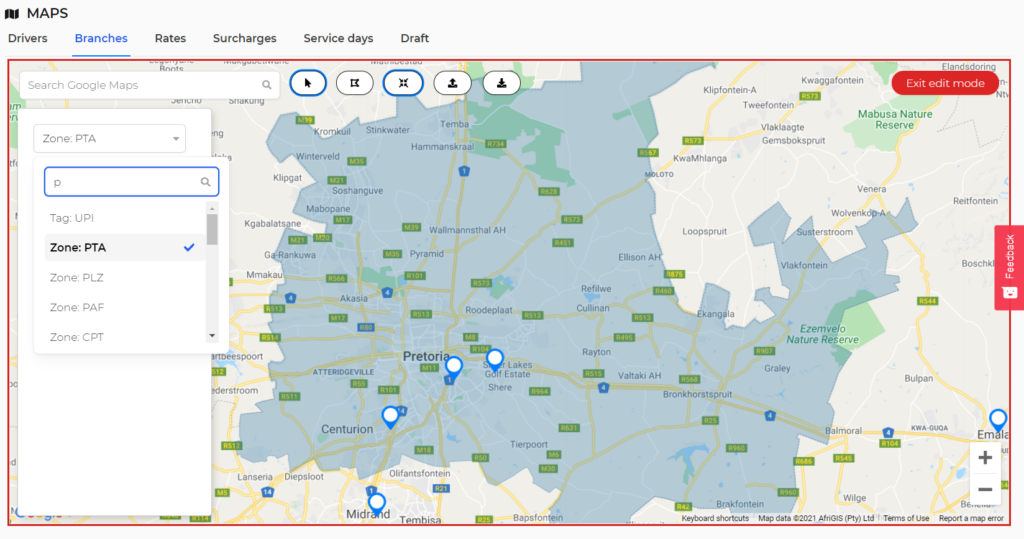Click Exit edit mode button

(x=945, y=83)
